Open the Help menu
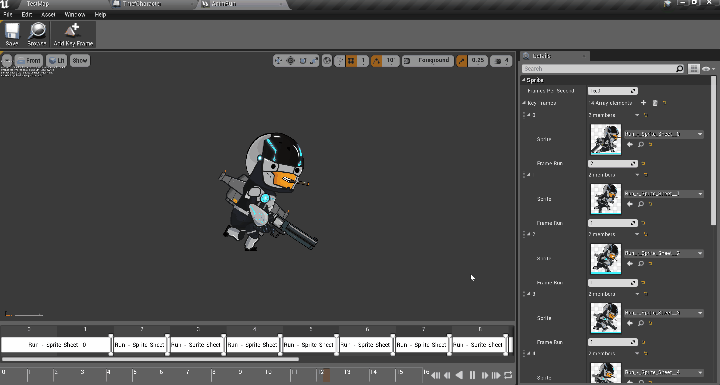The image size is (720, 385). coord(100,15)
